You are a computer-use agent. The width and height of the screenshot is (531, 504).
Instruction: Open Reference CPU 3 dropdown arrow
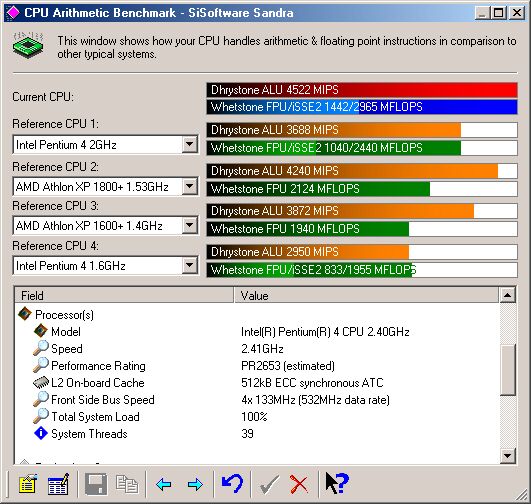click(x=190, y=226)
